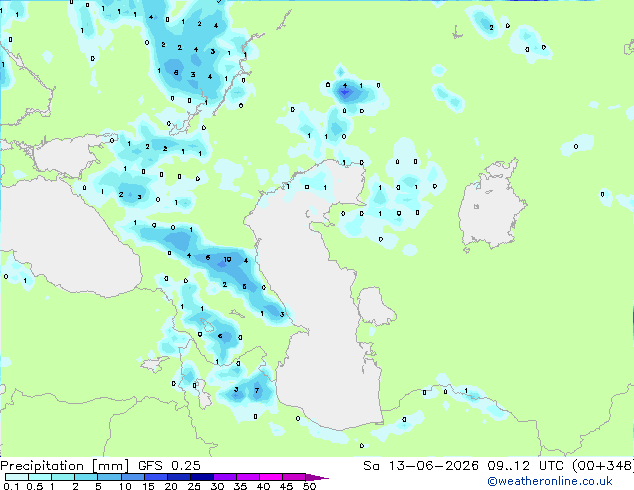Click the "Sa 13-06-2026" date text

(421, 466)
